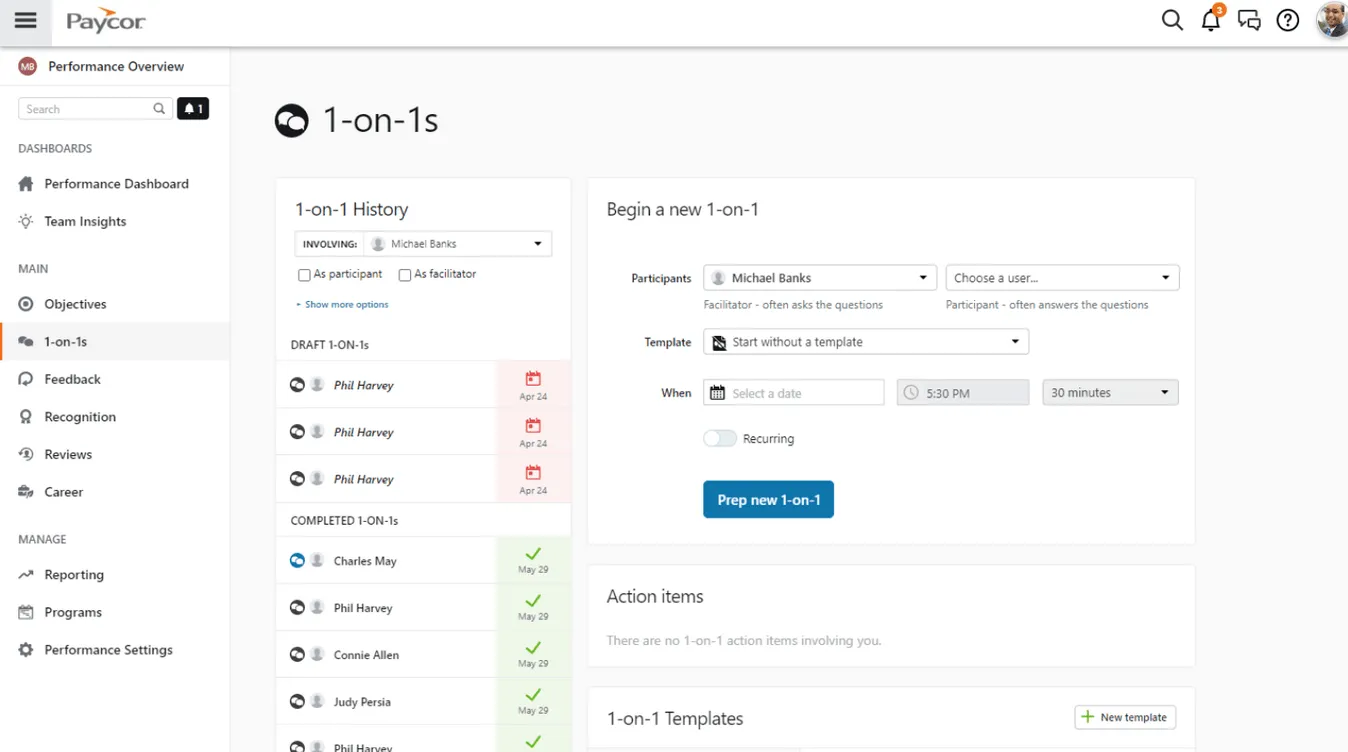Open Recognition section
Image resolution: width=1348 pixels, height=752 pixels.
[80, 417]
